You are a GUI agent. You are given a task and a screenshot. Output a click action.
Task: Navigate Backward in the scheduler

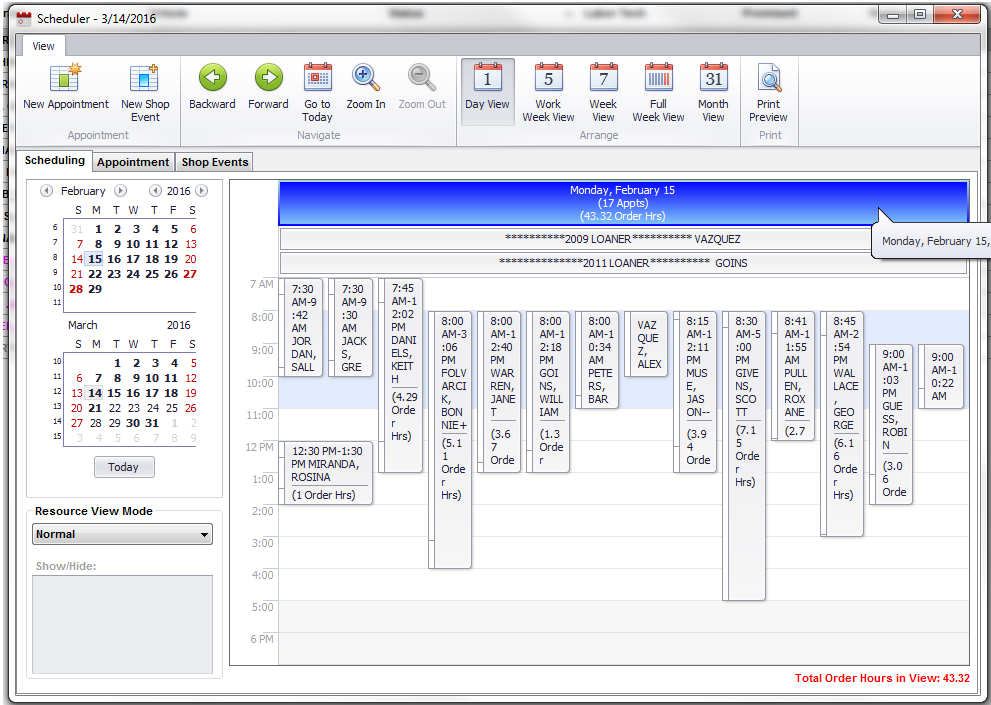click(x=212, y=87)
